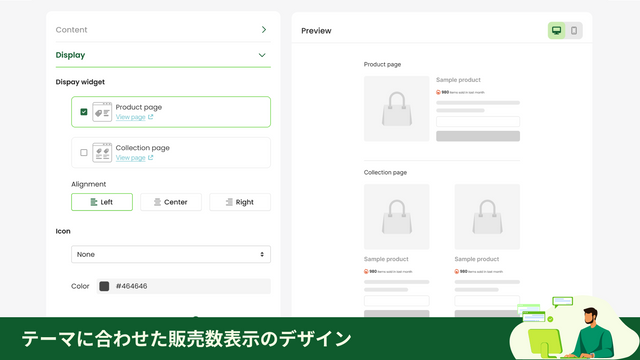
Task: Click the Alignment label
Action: 89,184
